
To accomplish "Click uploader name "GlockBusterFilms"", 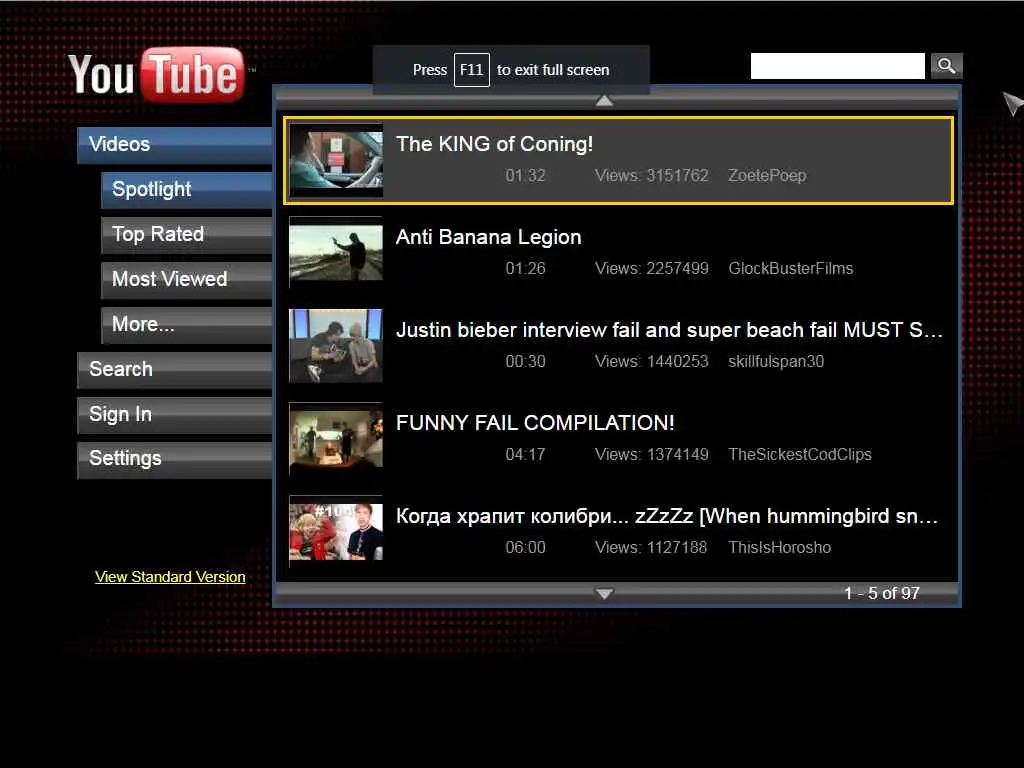I will 791,268.
